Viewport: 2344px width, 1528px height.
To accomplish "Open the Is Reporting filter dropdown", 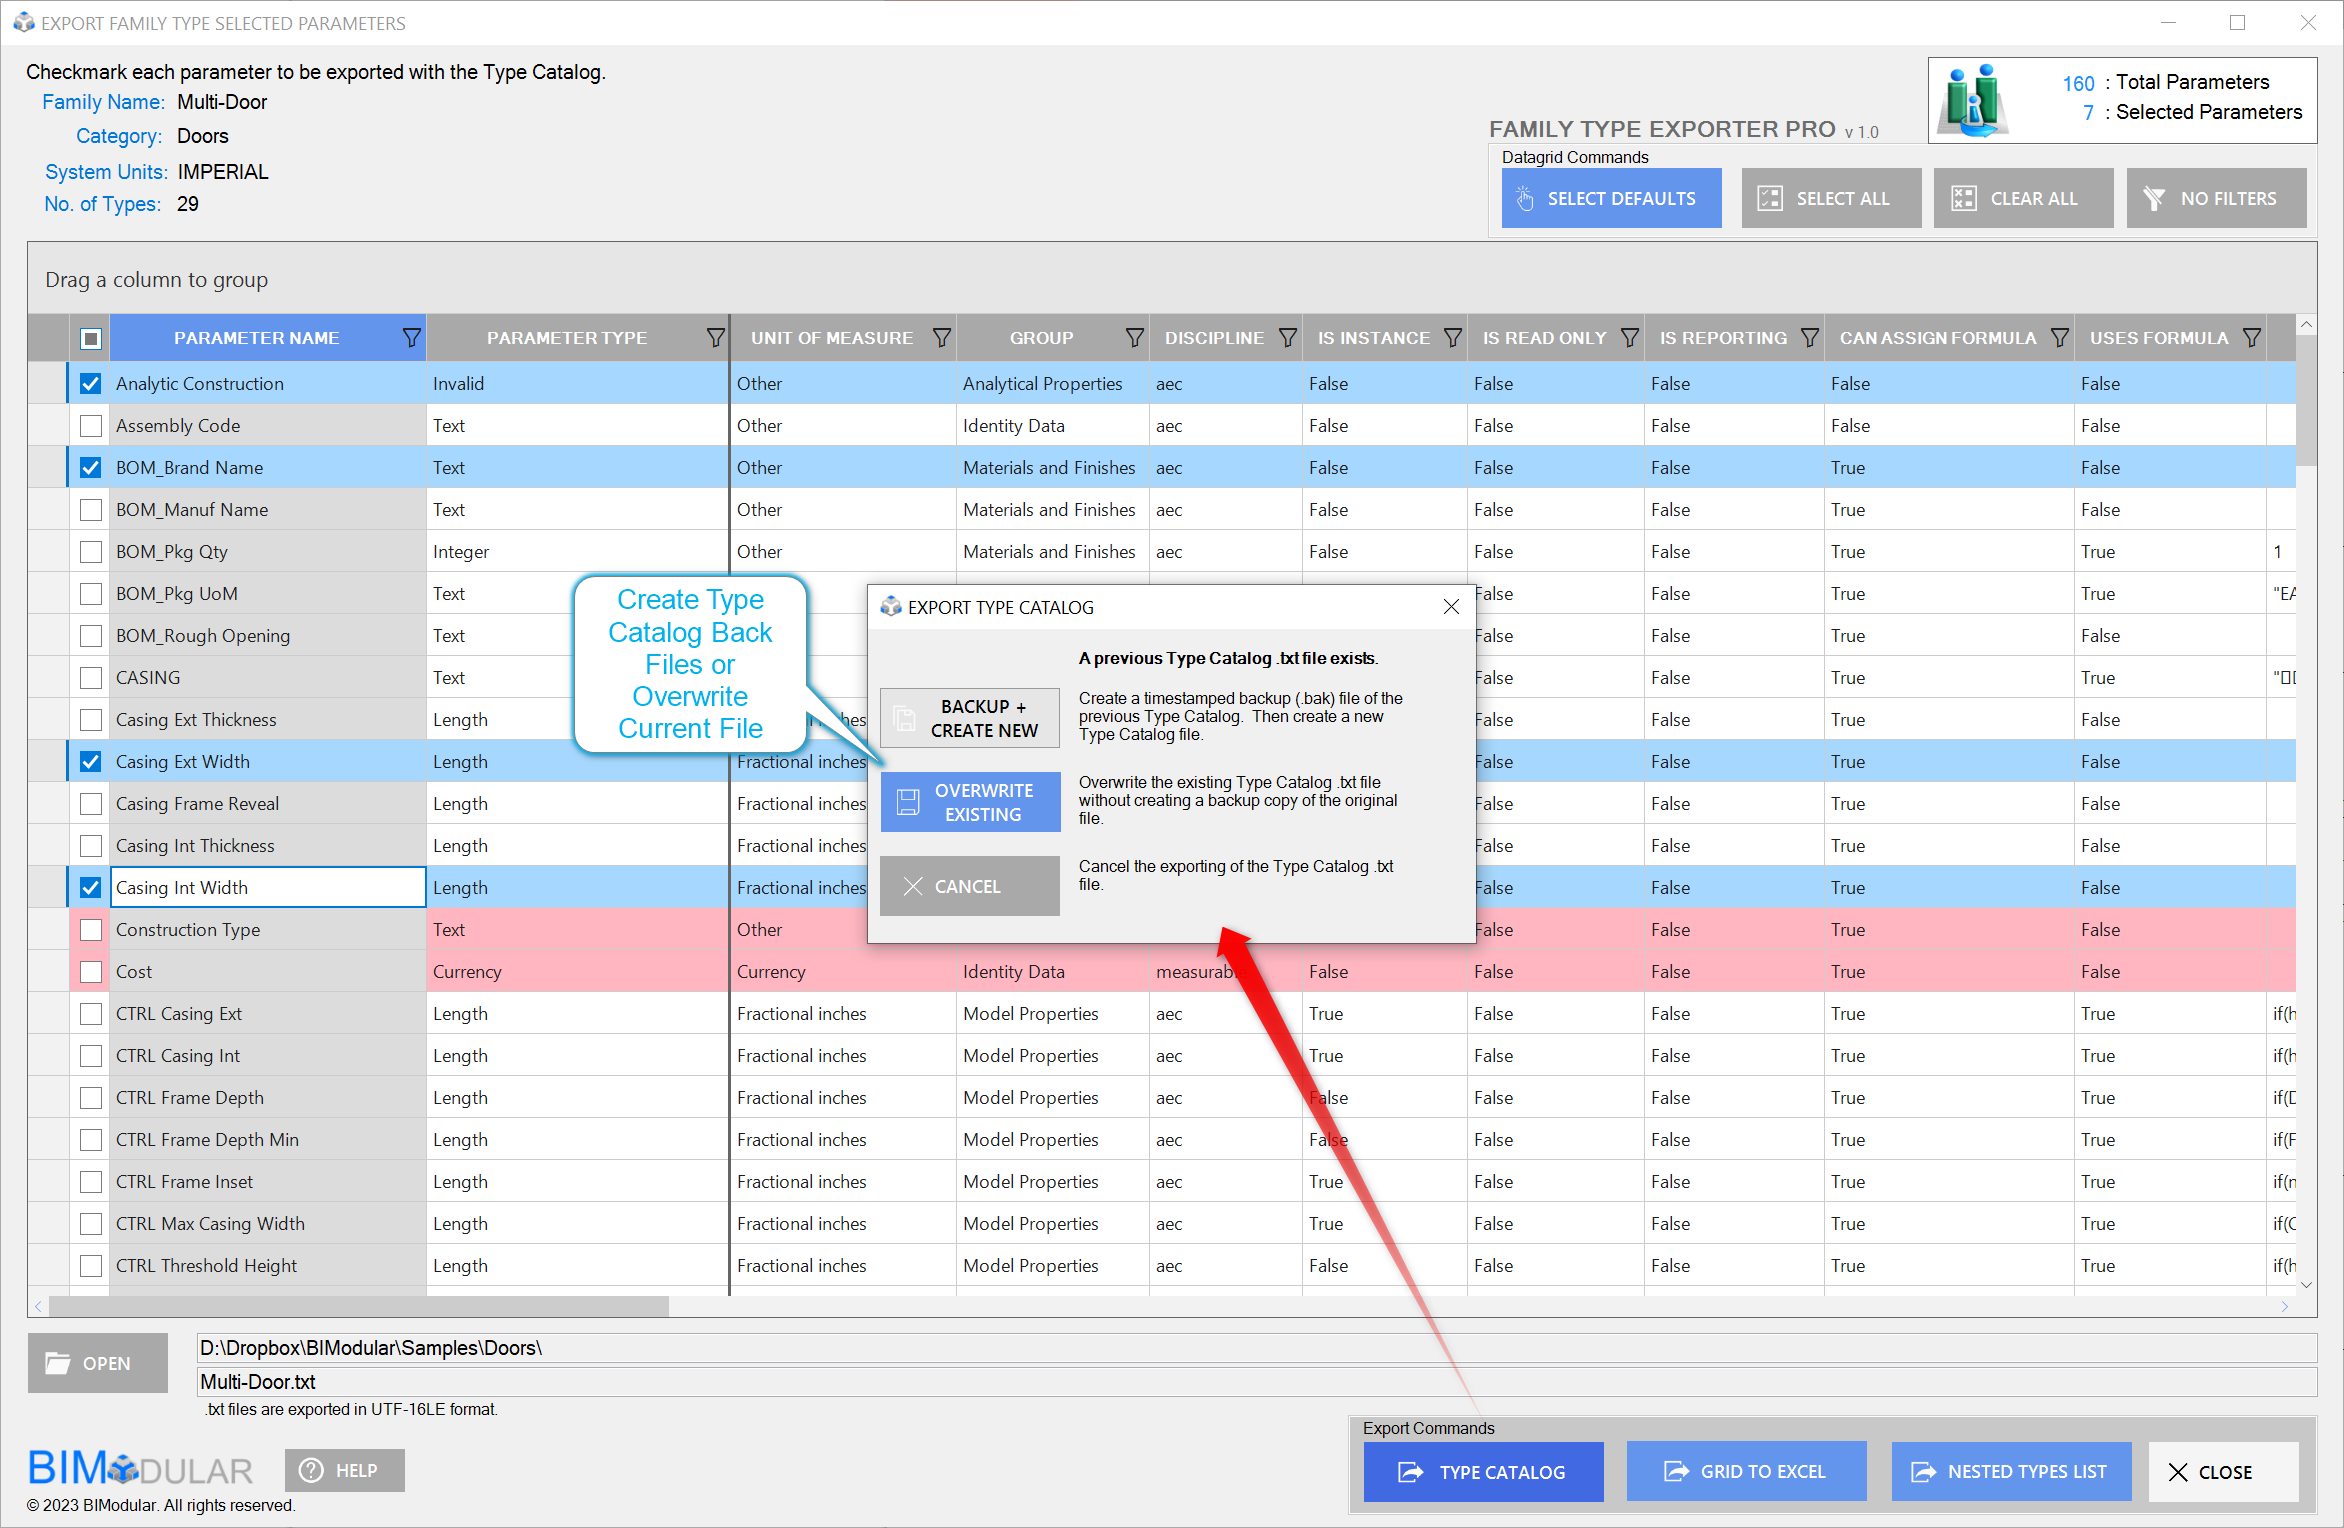I will pyautogui.click(x=1809, y=338).
